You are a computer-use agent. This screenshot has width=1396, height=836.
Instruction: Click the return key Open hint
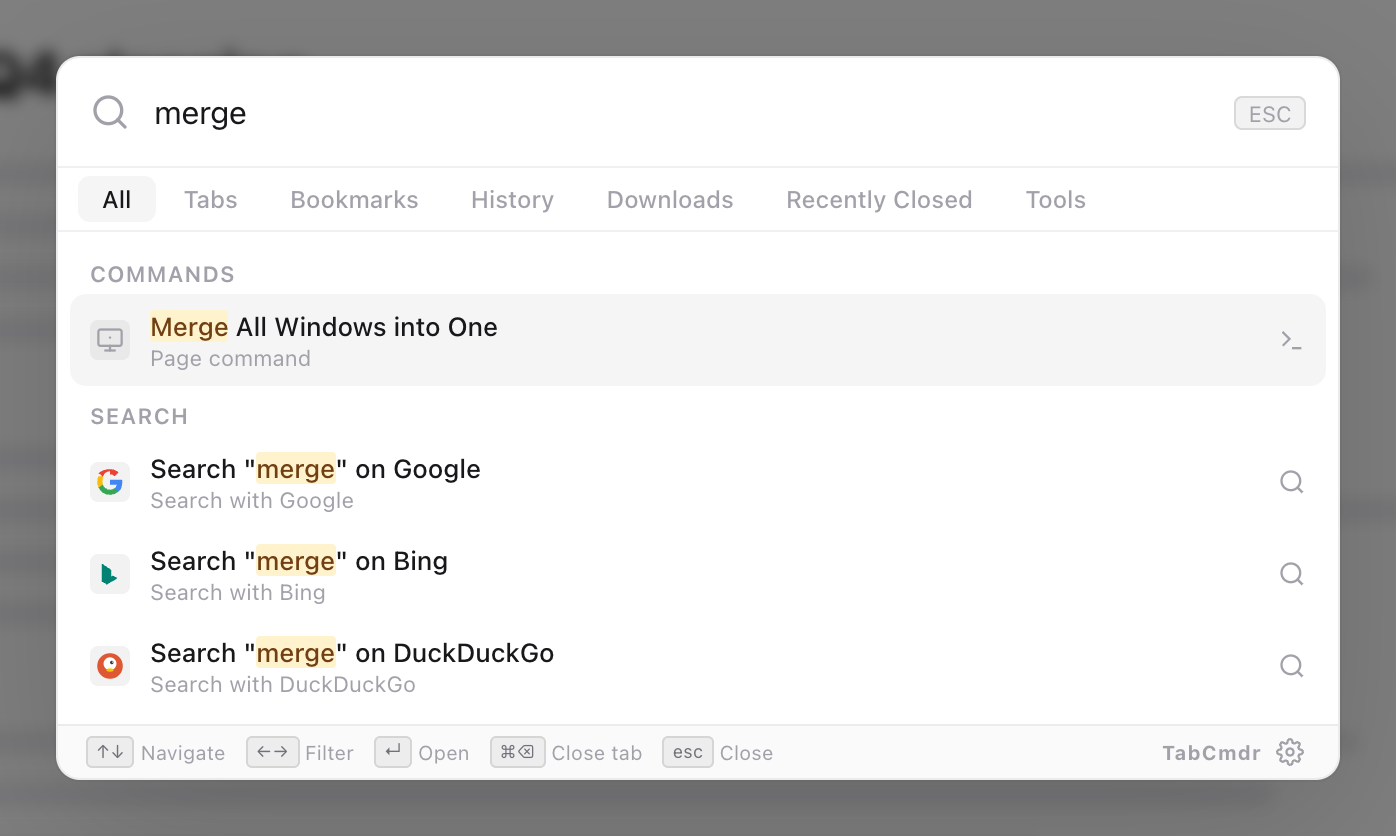click(x=393, y=752)
